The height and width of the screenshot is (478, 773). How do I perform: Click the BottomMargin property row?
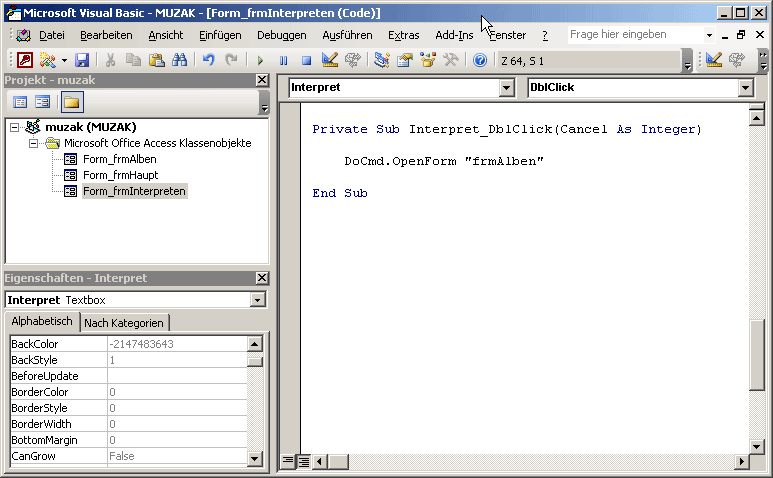pyautogui.click(x=128, y=440)
